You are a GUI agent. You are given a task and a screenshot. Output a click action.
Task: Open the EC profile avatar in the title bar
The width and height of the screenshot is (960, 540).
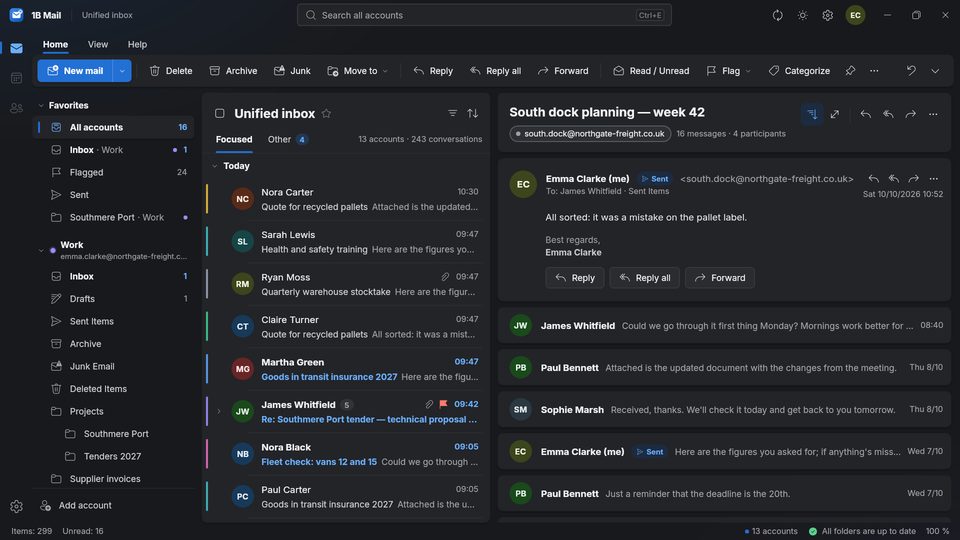point(855,15)
